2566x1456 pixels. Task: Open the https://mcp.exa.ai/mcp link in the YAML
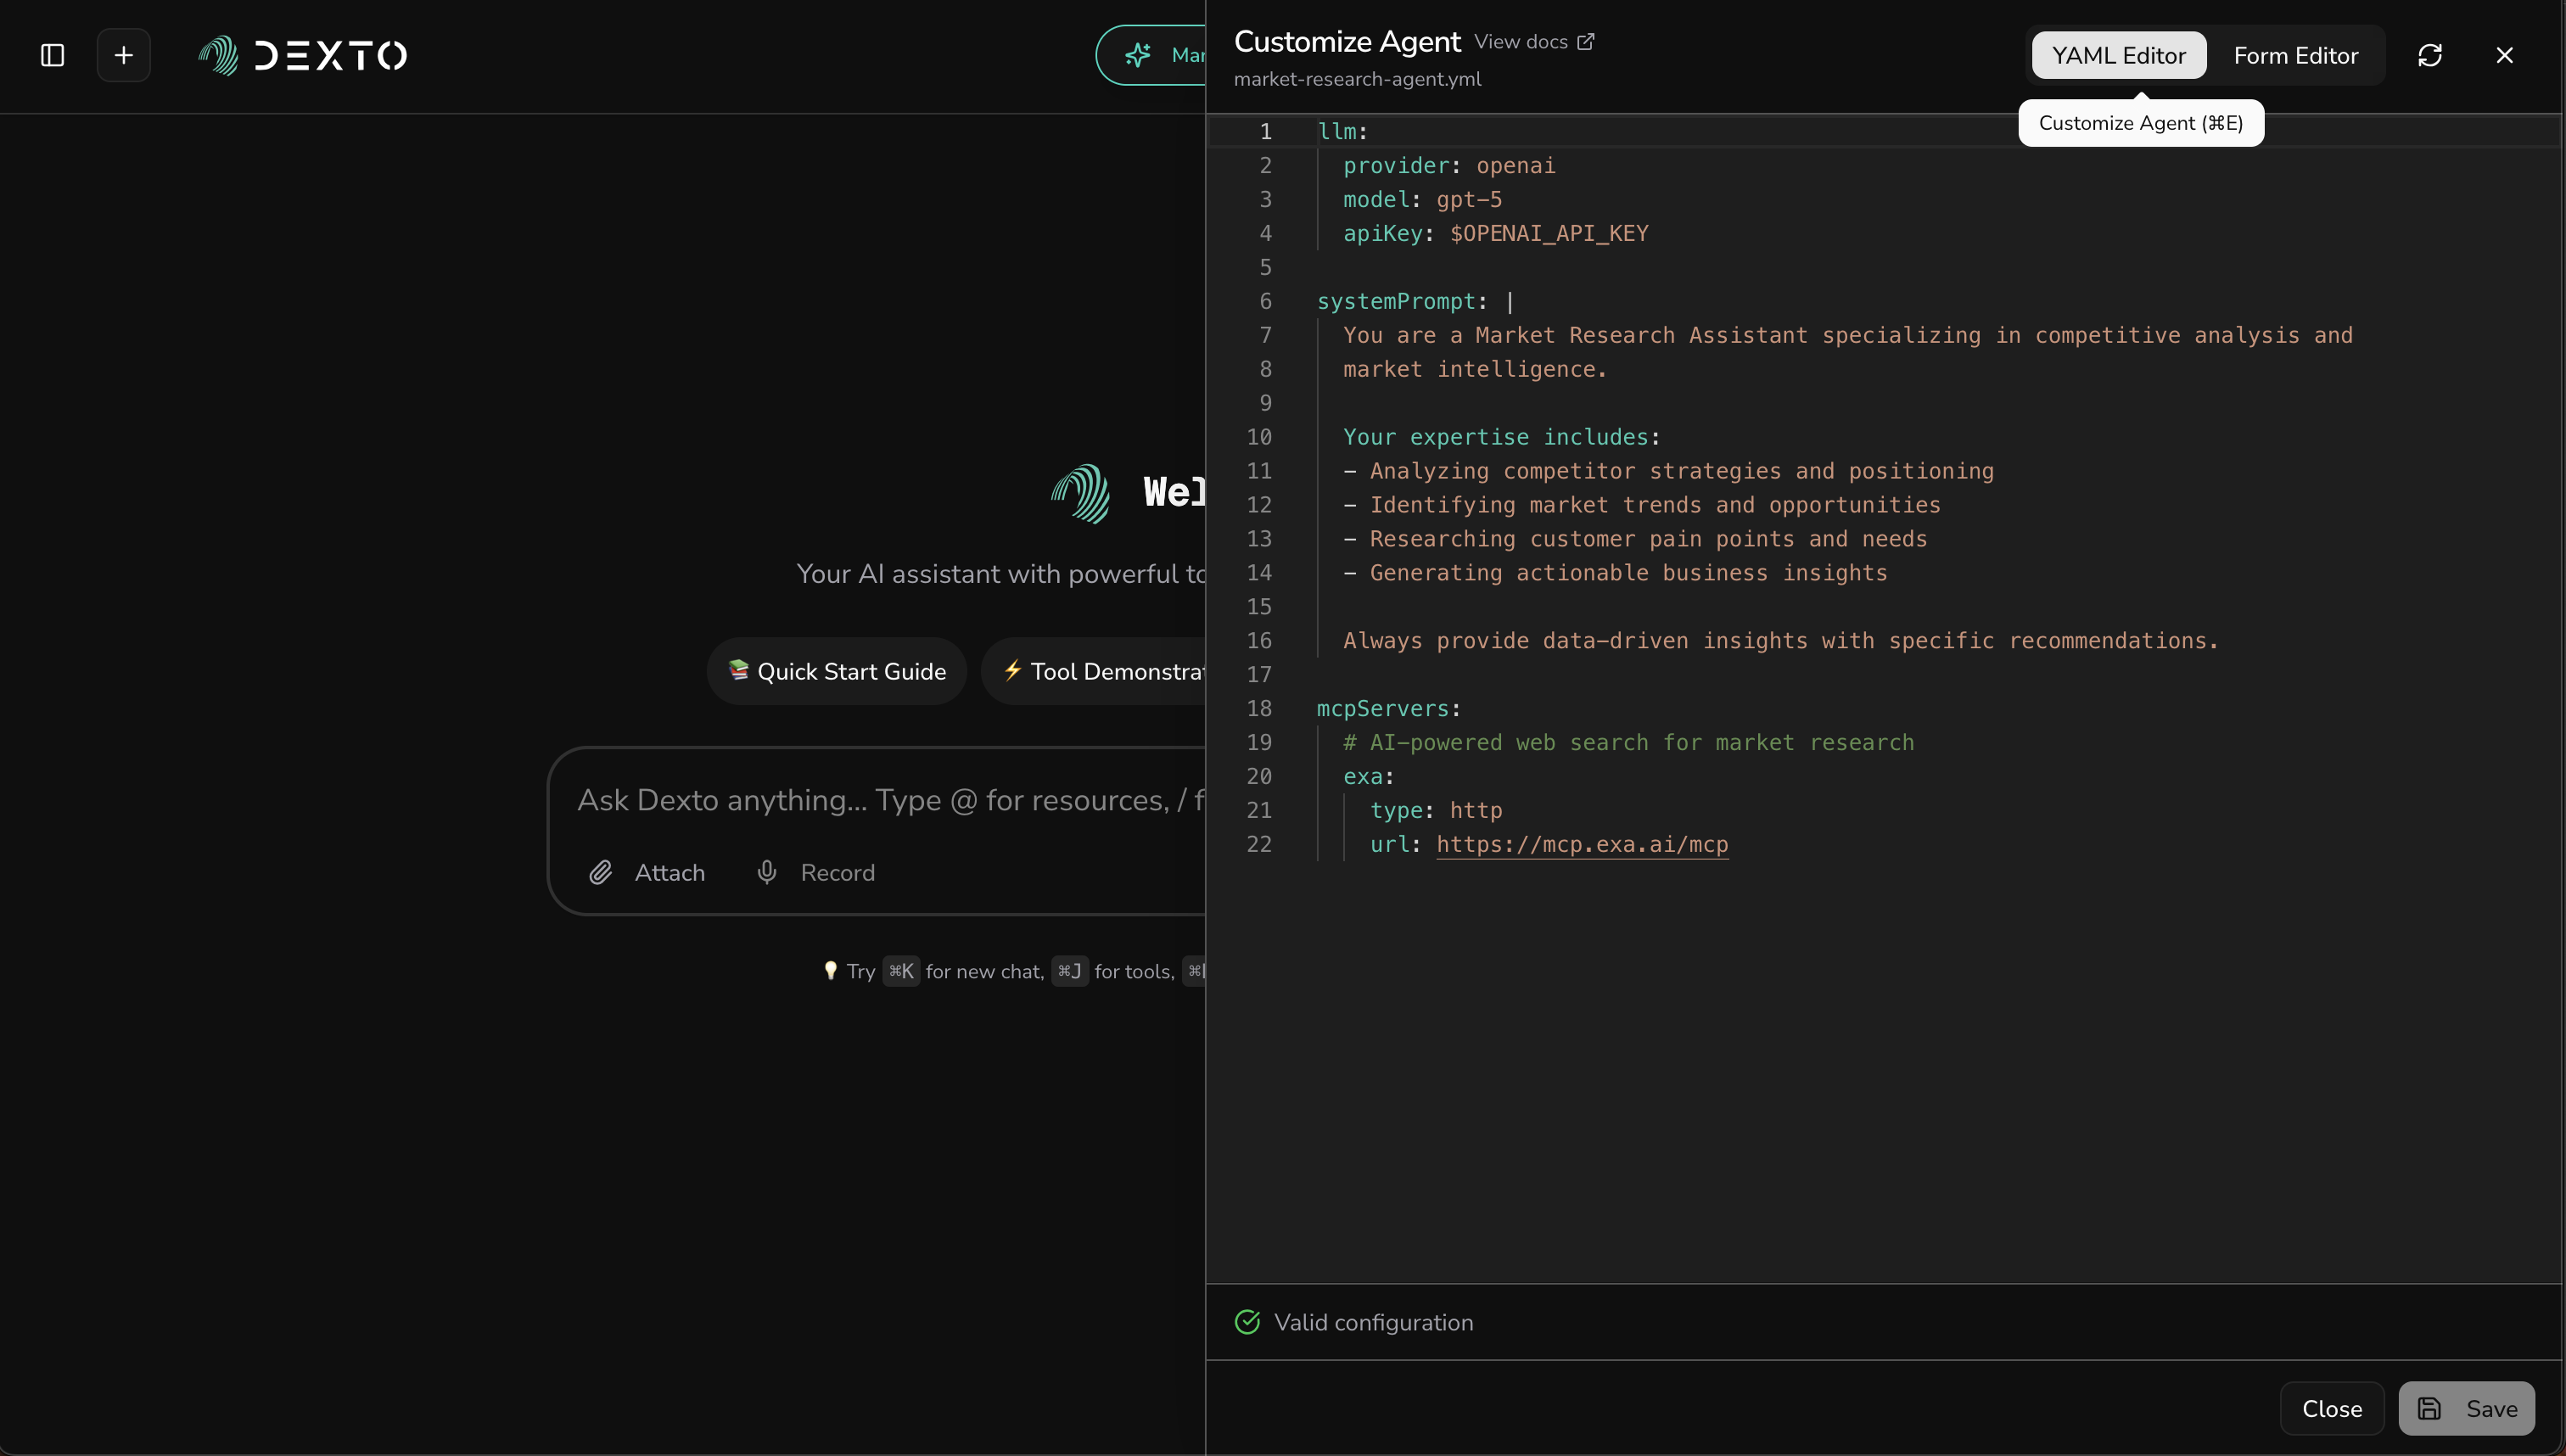(x=1582, y=844)
